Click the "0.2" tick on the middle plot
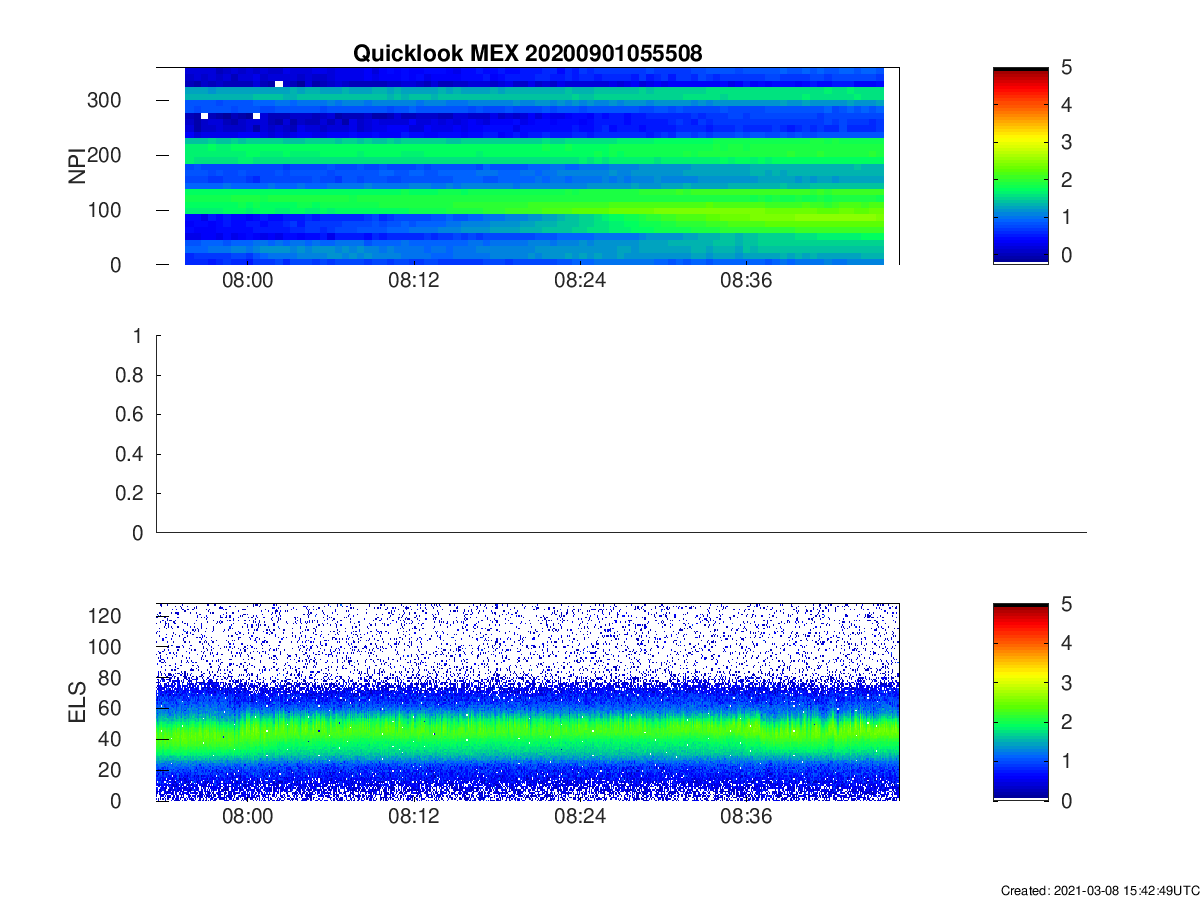The height and width of the screenshot is (900, 1200). pyautogui.click(x=131, y=493)
